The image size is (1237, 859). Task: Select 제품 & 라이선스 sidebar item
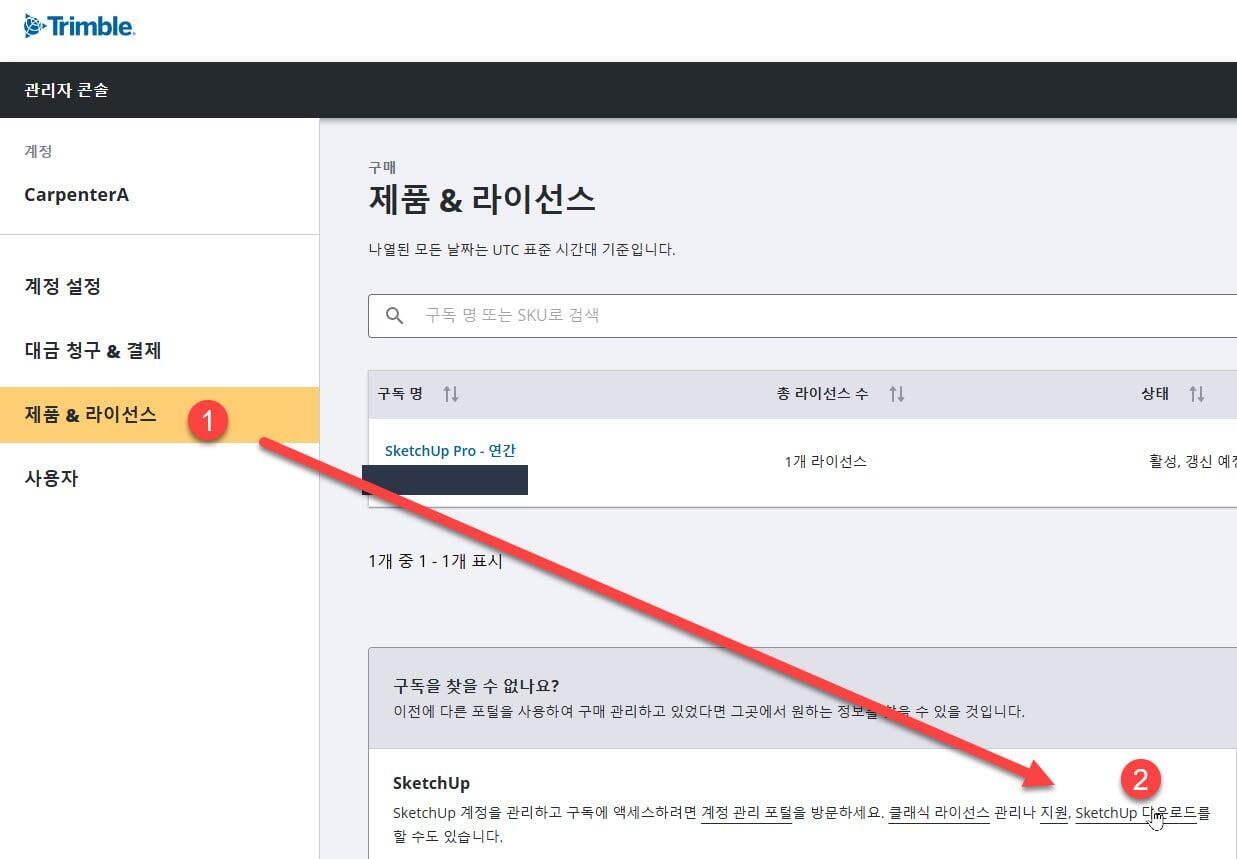click(x=90, y=415)
